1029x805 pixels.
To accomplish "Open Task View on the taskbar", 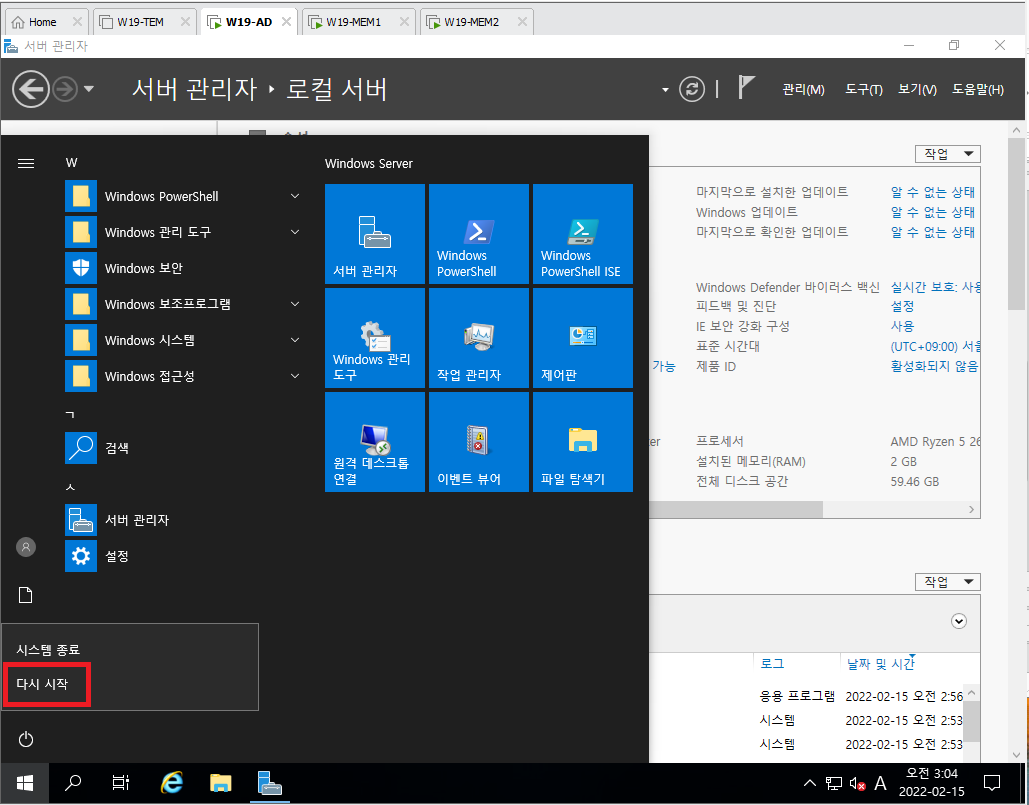I will pos(121,783).
